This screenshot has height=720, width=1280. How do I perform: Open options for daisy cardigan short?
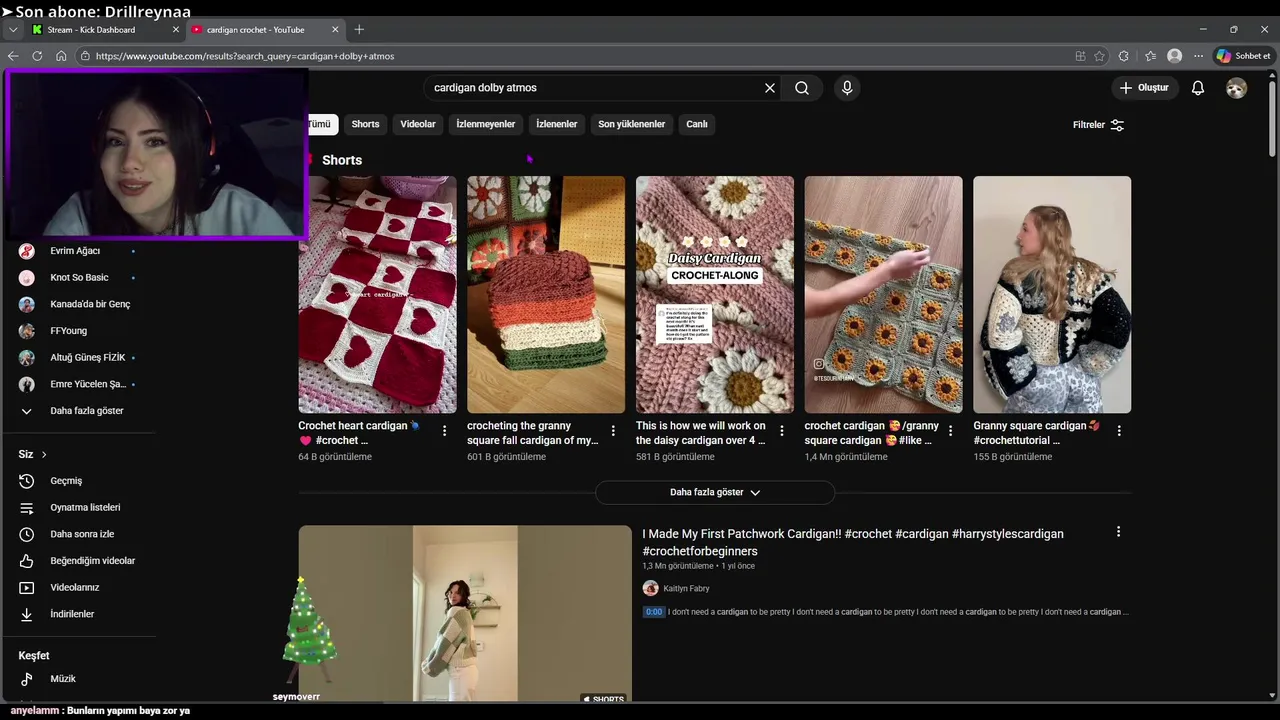782,431
